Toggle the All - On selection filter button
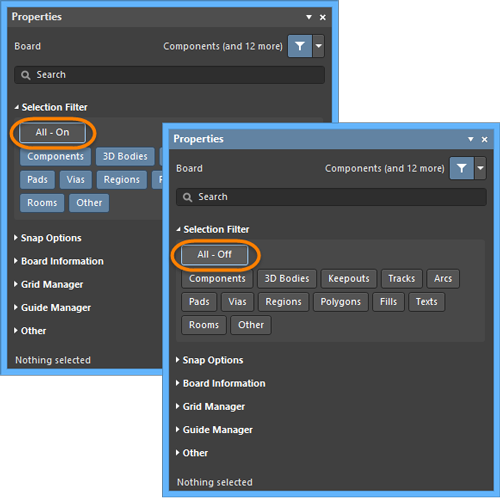This screenshot has height=498, width=500. point(52,132)
